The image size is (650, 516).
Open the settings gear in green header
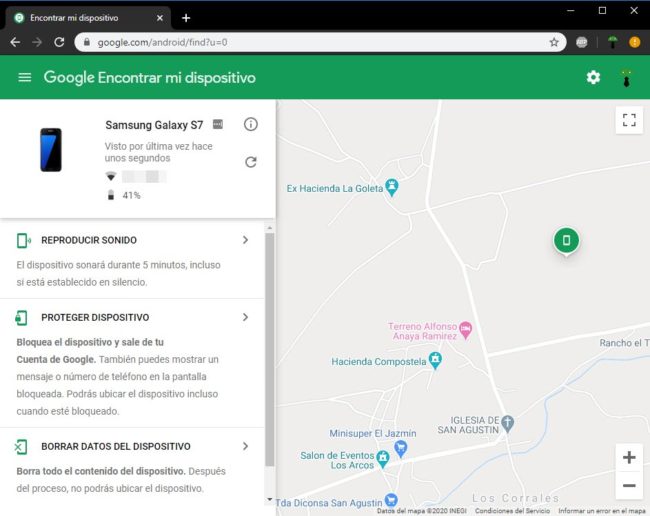click(x=593, y=78)
